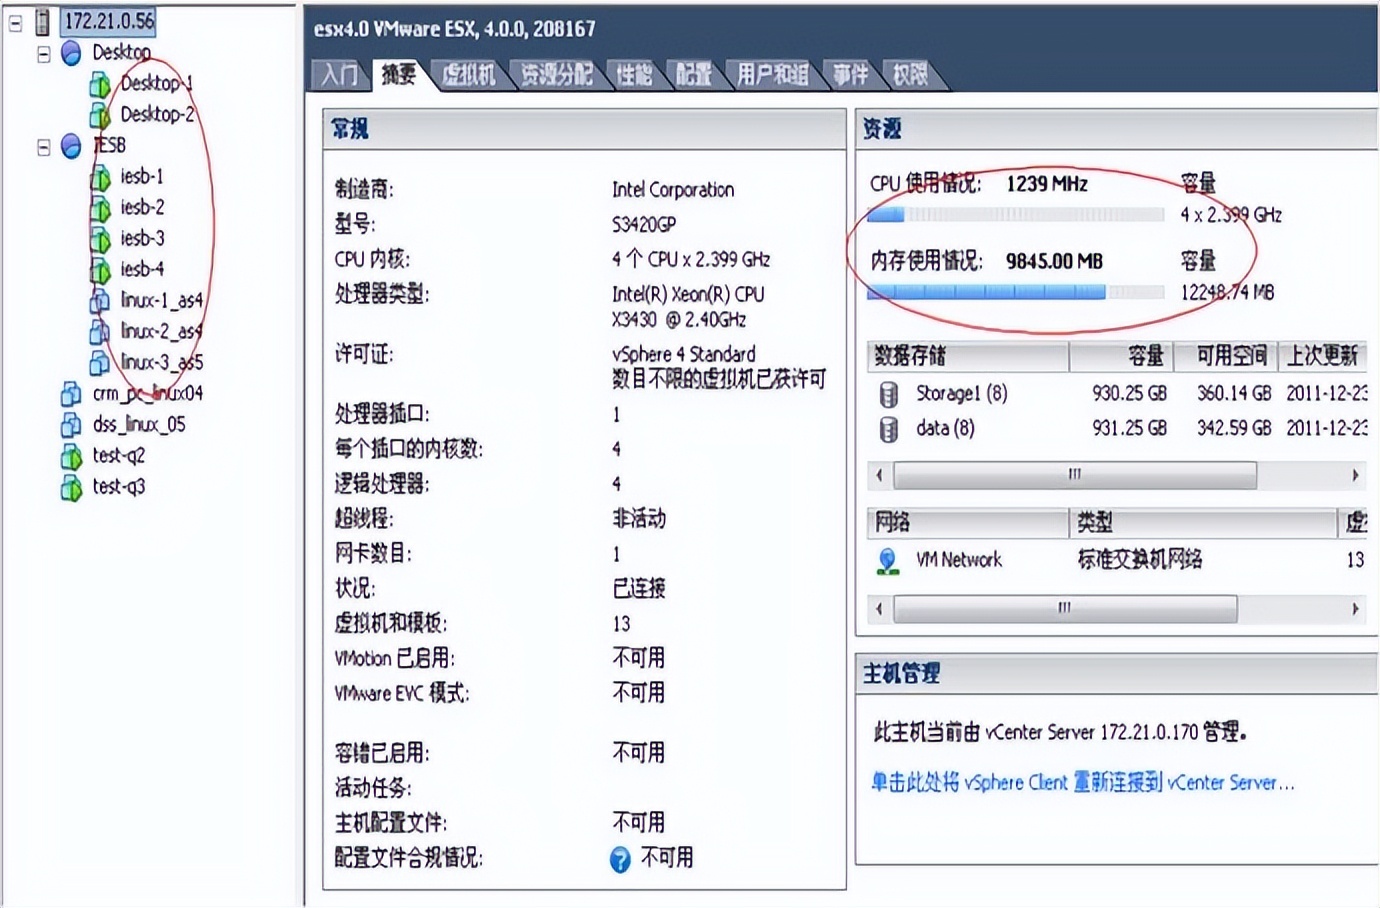Click the iesb-4 VM icon
1380x908 pixels.
pyautogui.click(x=100, y=271)
